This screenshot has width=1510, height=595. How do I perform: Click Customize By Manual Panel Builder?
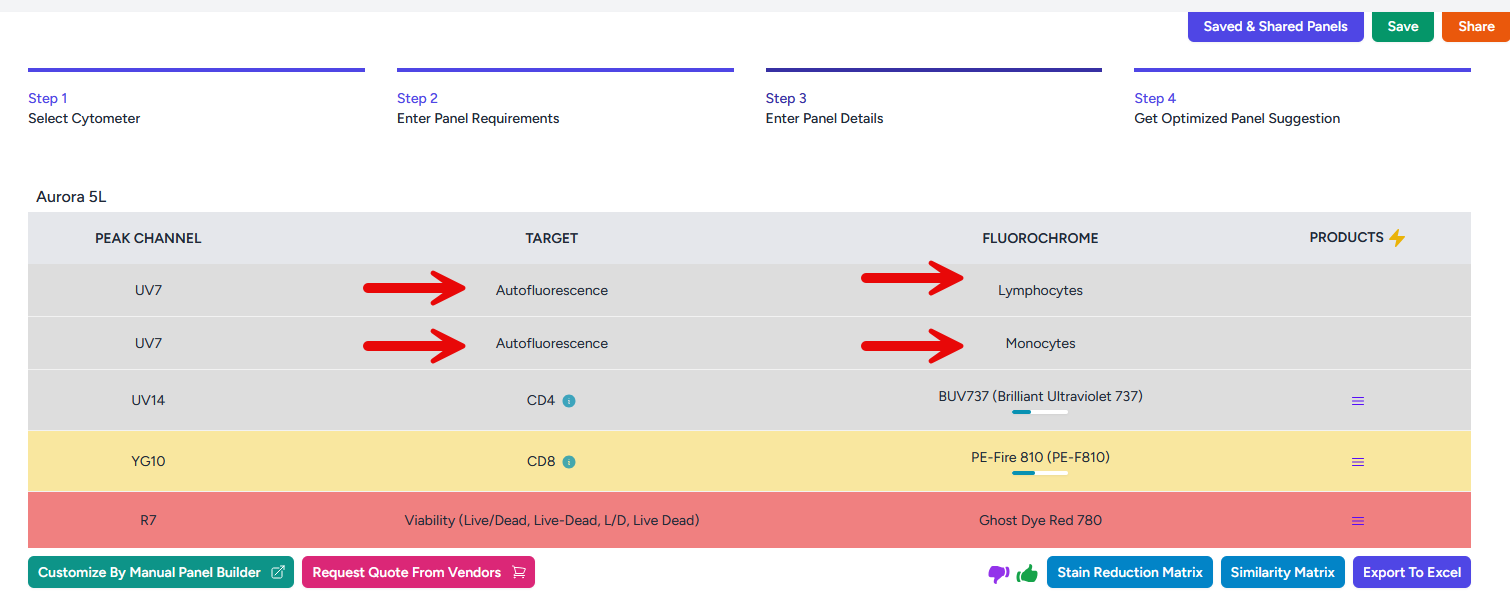[161, 573]
